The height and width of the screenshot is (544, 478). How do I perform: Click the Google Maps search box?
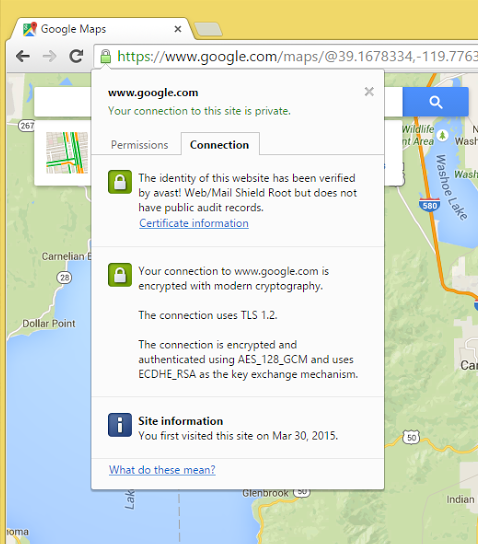63,102
